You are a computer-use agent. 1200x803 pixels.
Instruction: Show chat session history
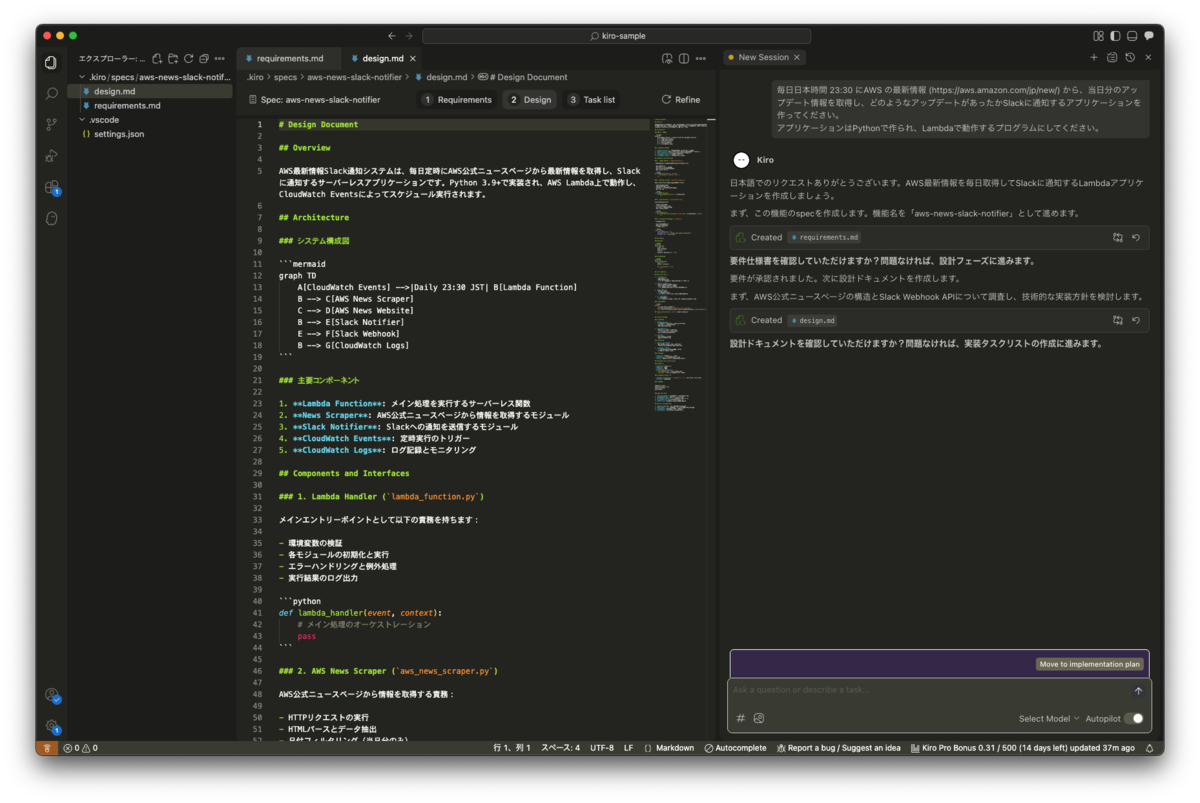(x=1130, y=58)
